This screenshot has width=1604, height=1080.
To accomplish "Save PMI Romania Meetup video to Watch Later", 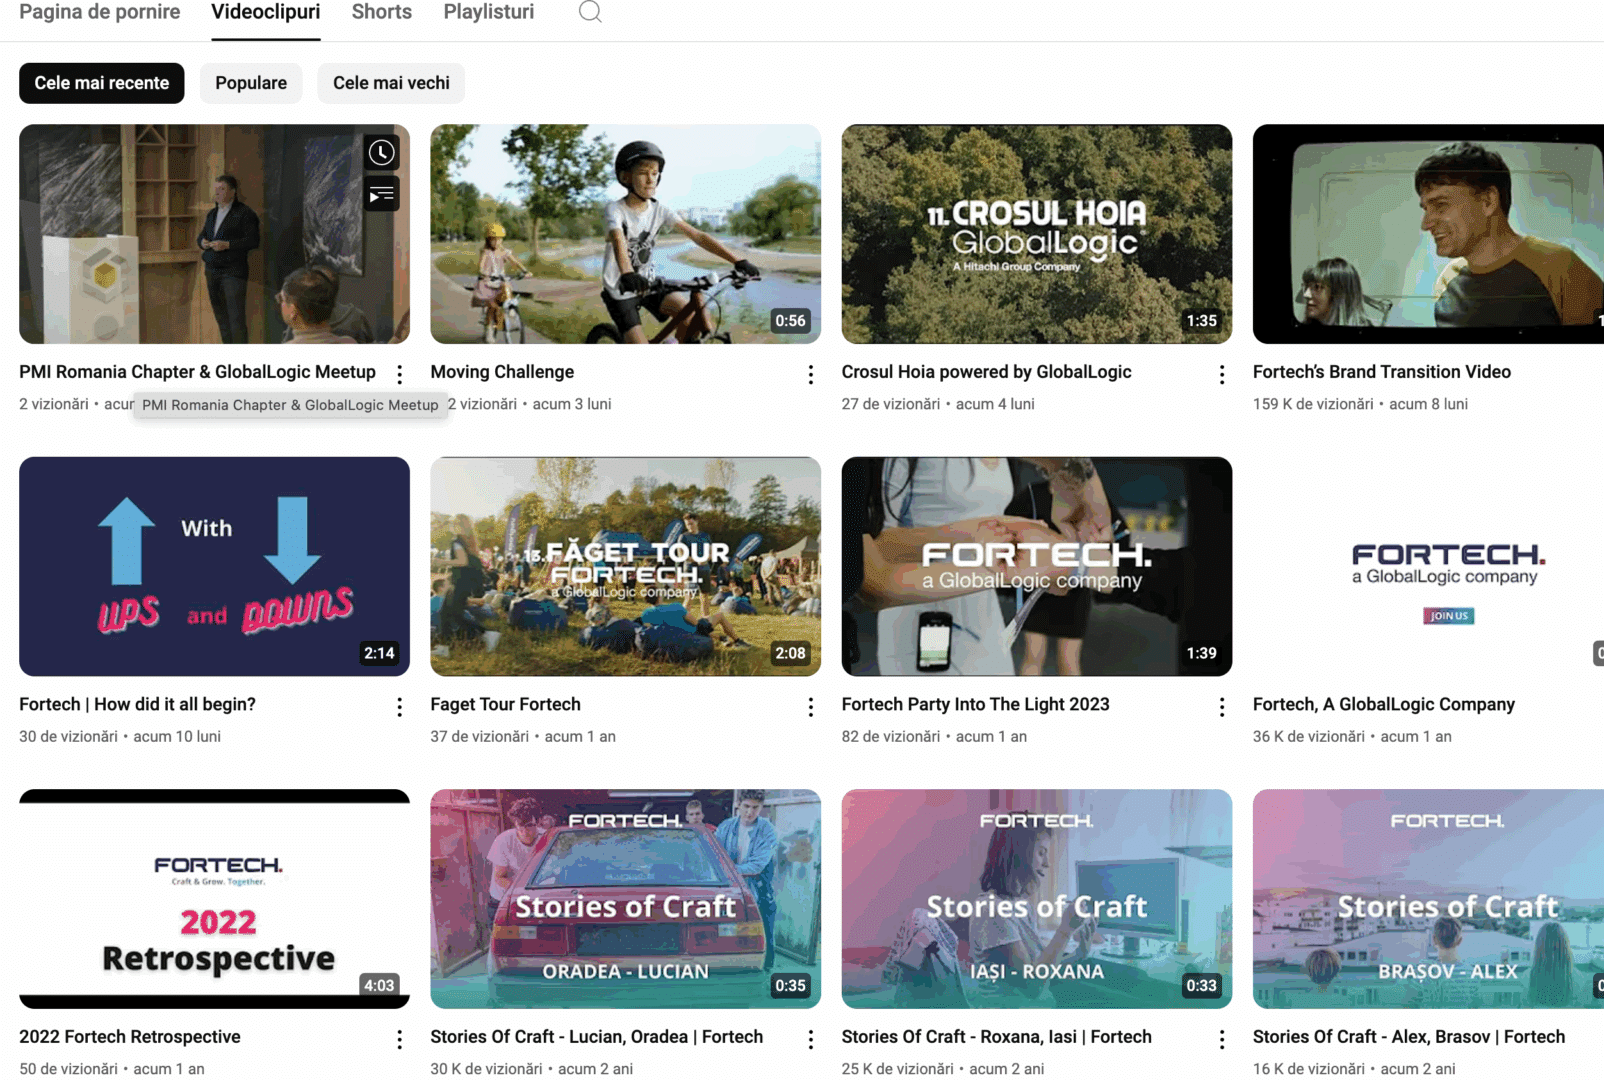I will tap(381, 152).
